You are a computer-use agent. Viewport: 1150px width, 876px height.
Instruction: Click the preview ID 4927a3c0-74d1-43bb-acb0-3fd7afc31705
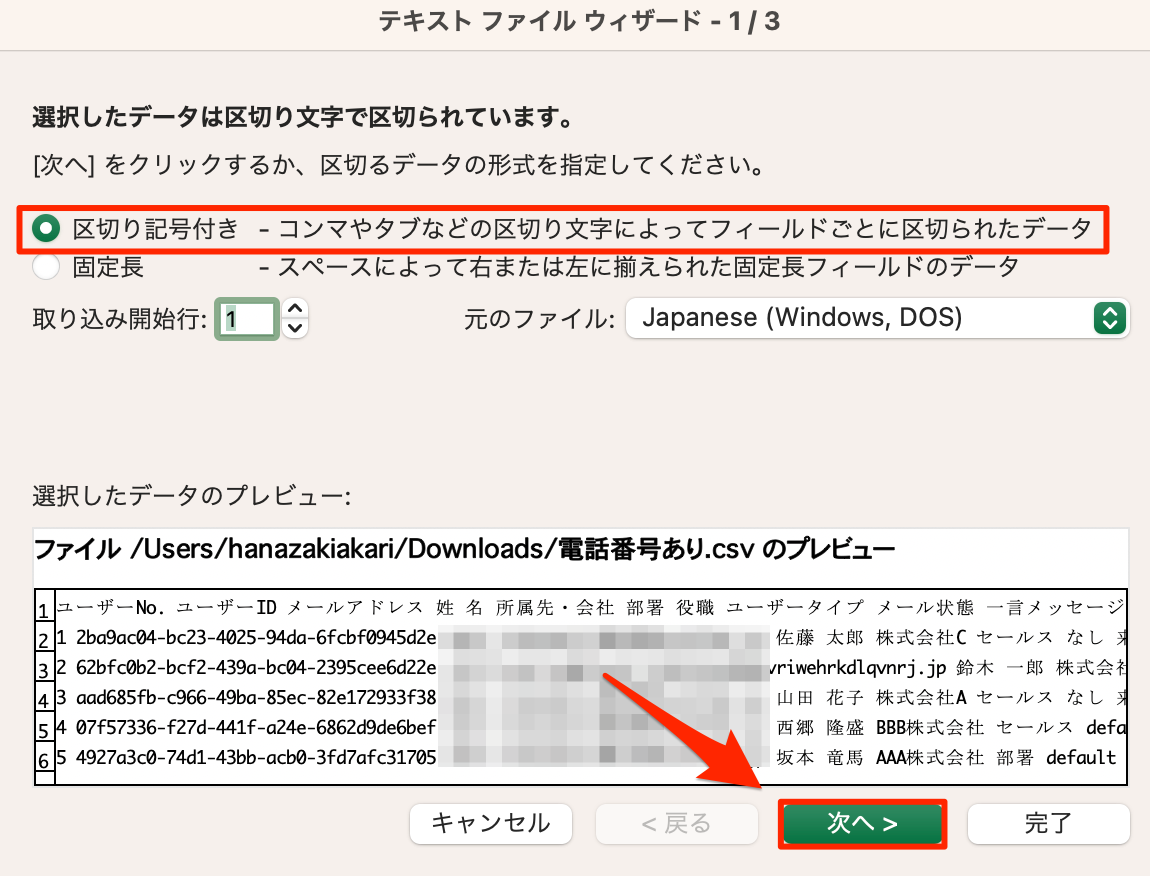256,758
